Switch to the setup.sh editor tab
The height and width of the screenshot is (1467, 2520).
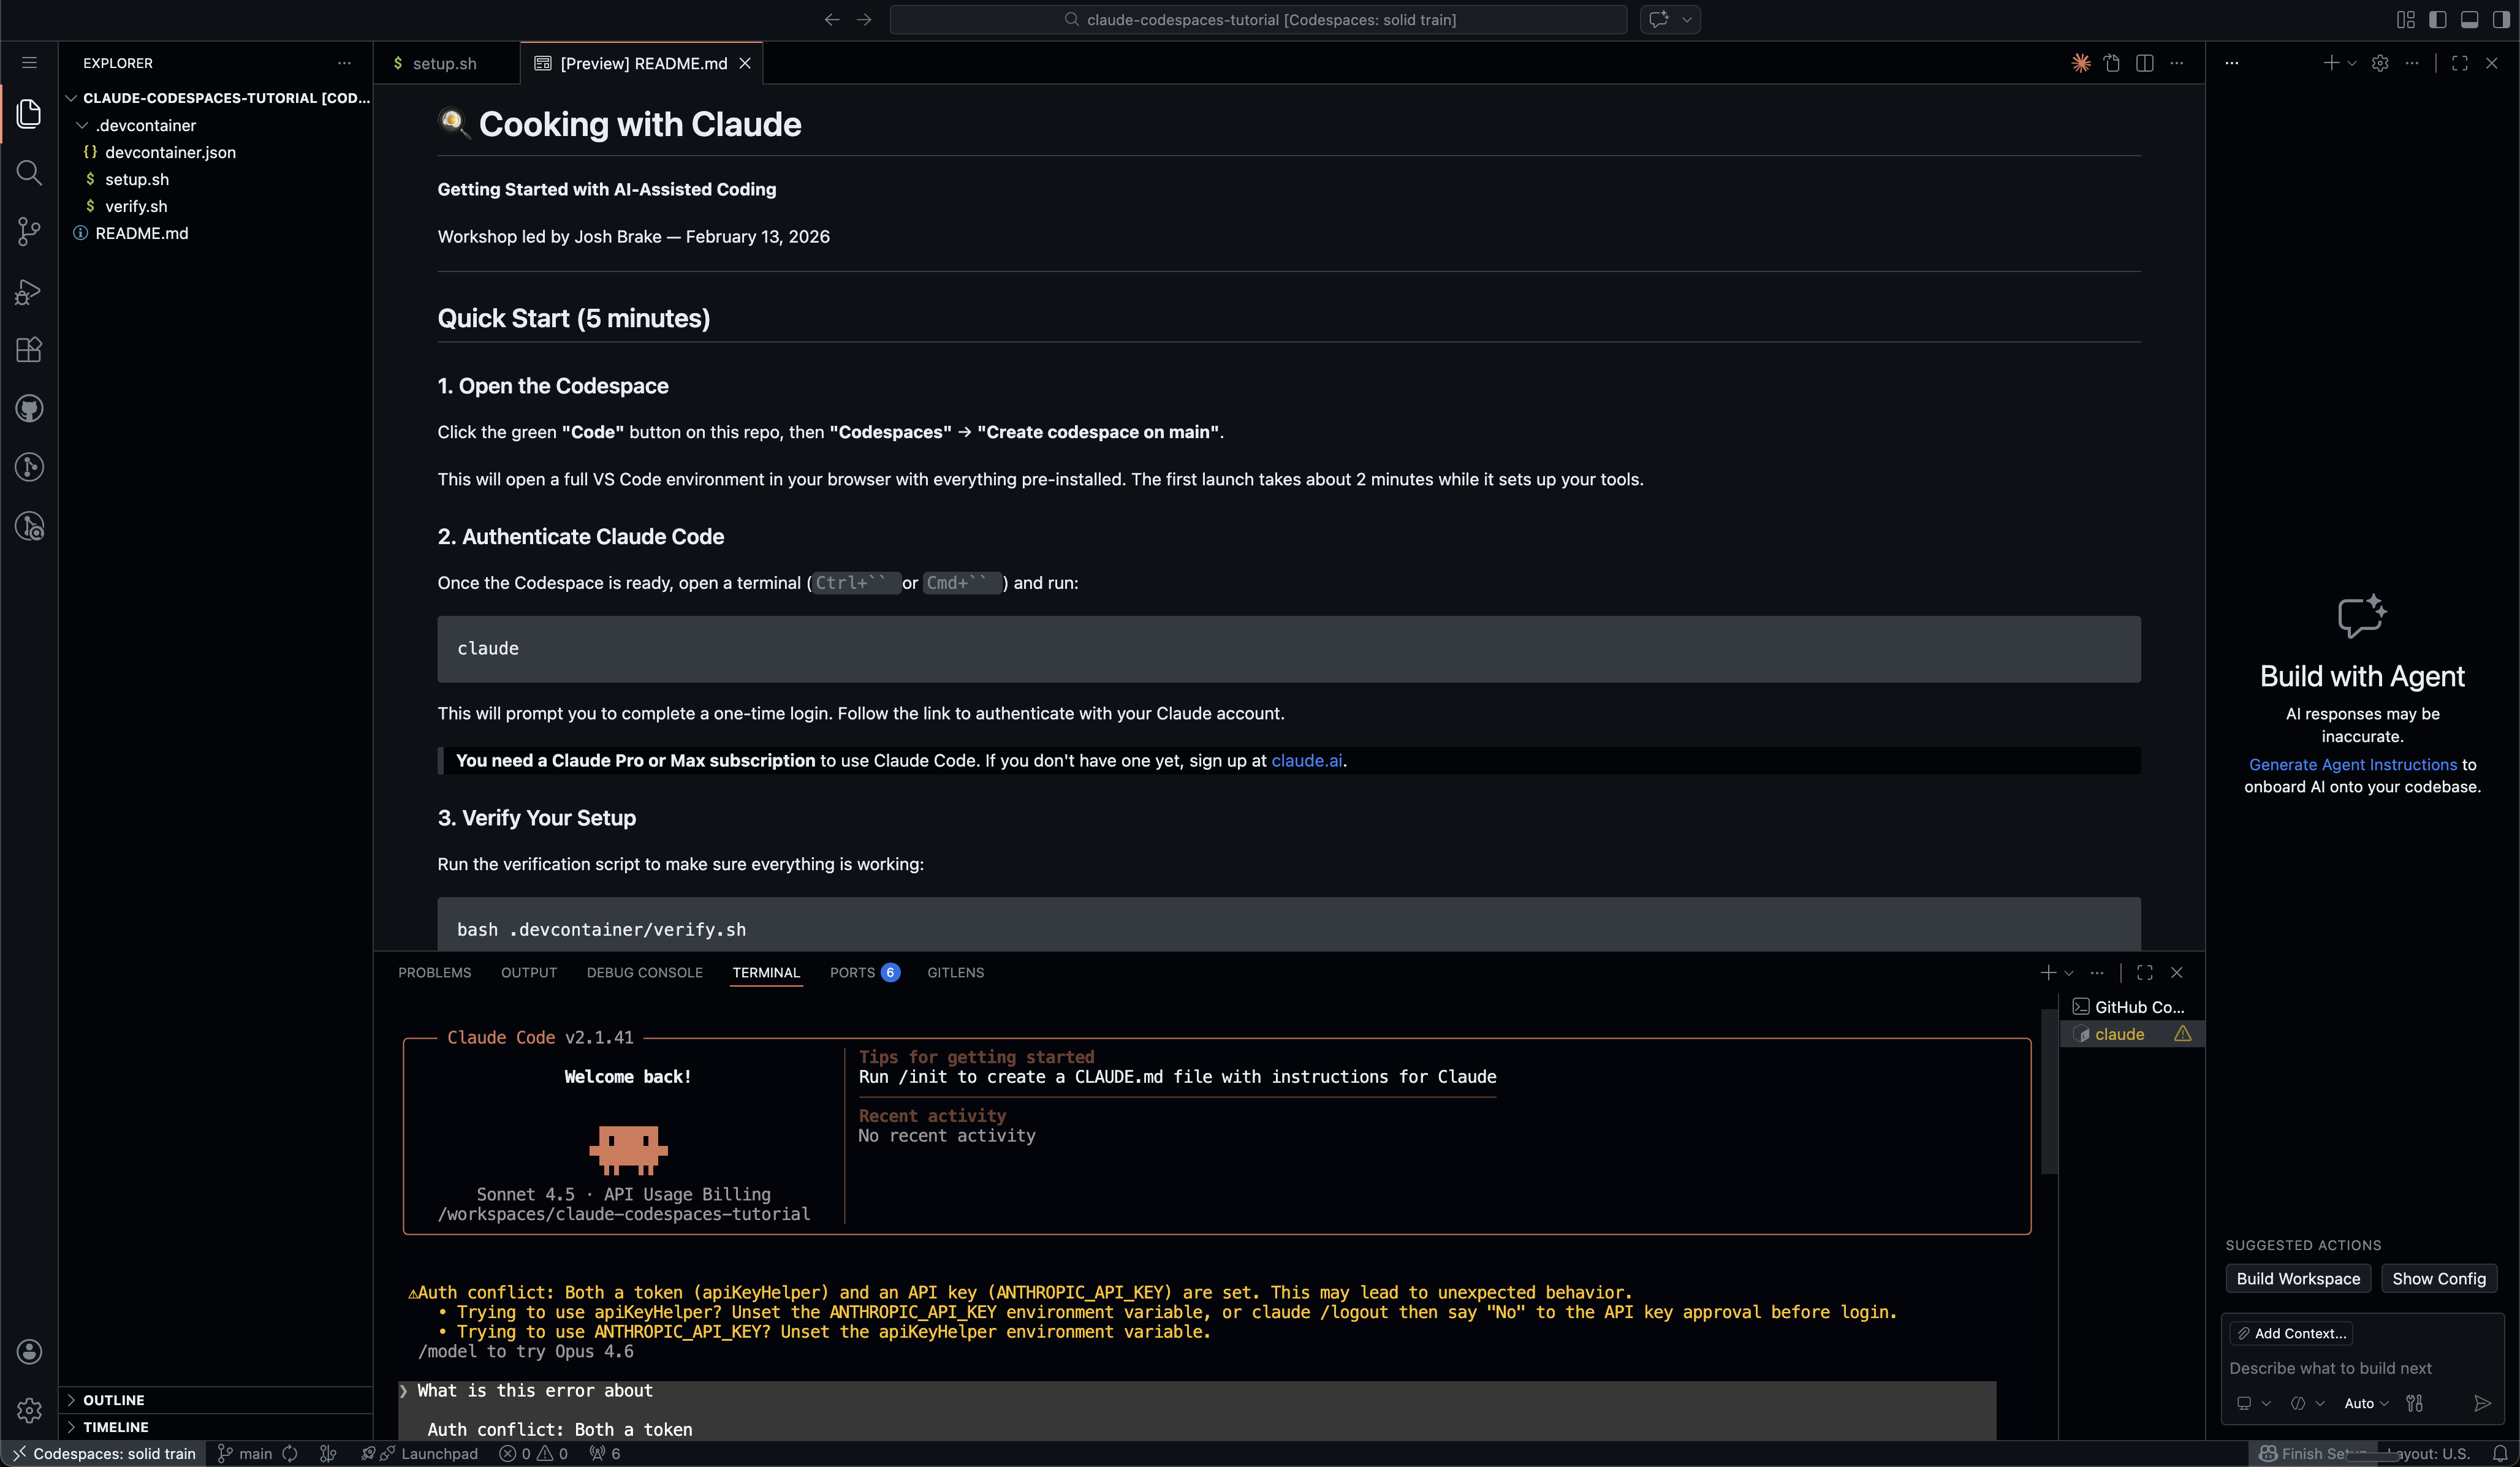[x=446, y=63]
